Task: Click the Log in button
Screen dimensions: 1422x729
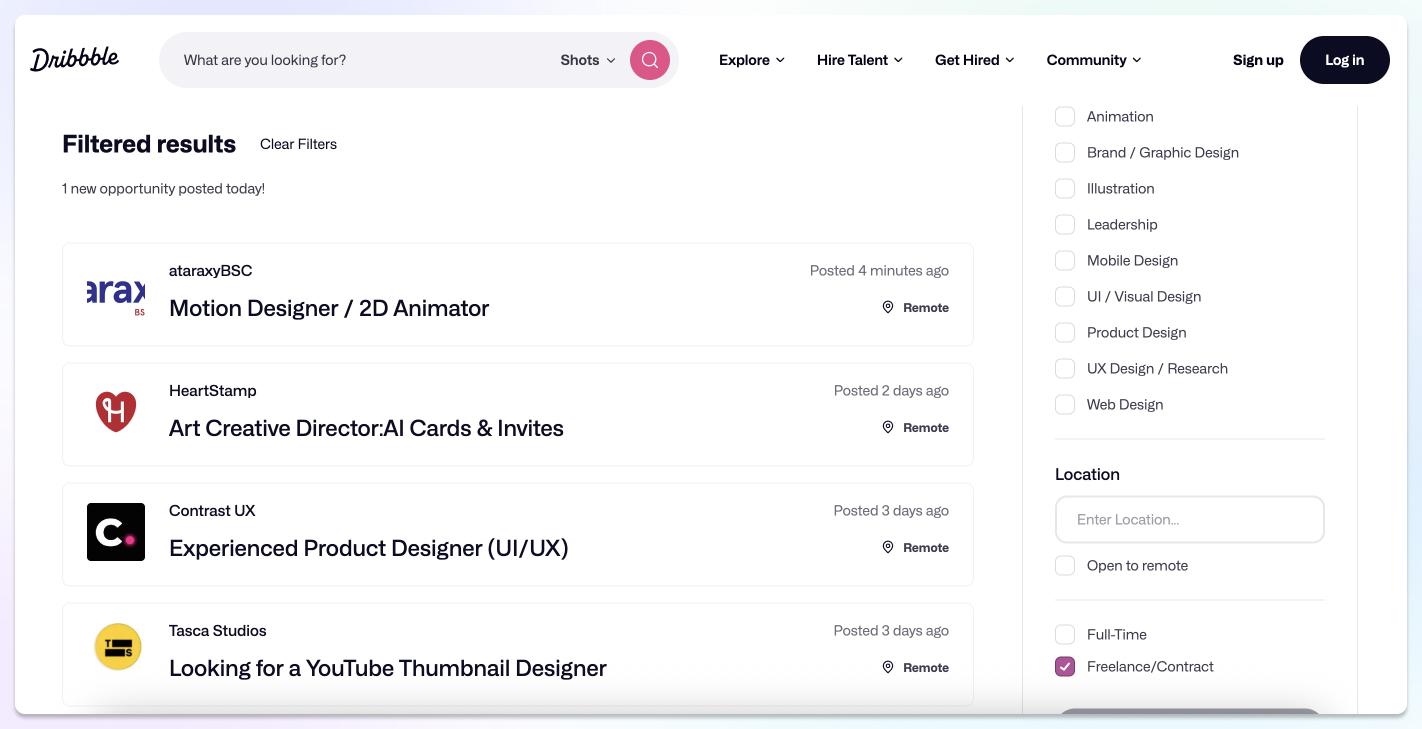Action: [1344, 60]
